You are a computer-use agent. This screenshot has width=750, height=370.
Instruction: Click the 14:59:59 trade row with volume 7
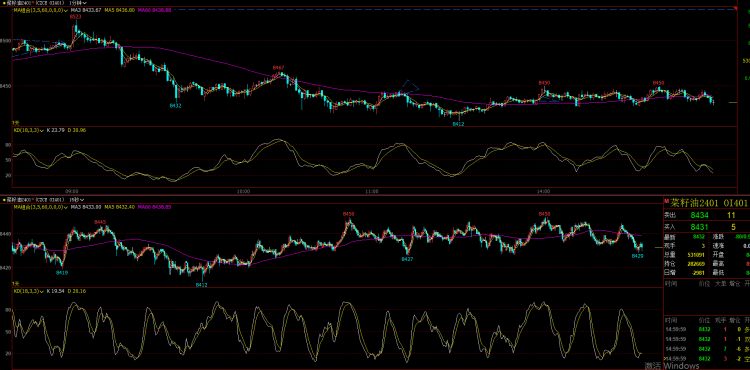click(x=706, y=349)
